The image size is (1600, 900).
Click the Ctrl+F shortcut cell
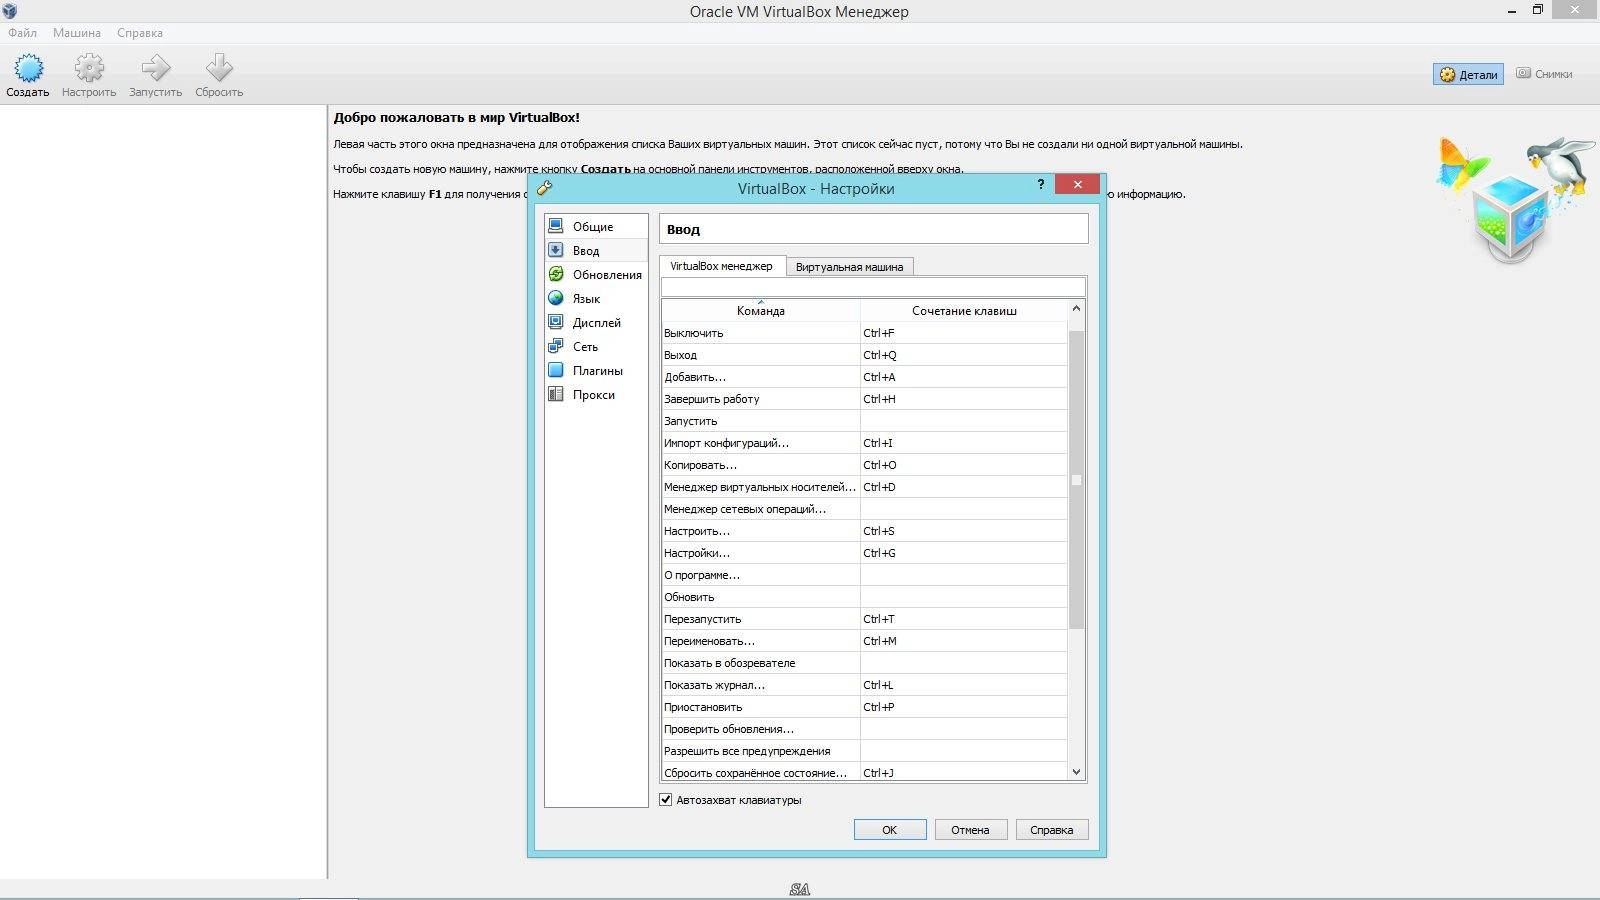coord(964,333)
